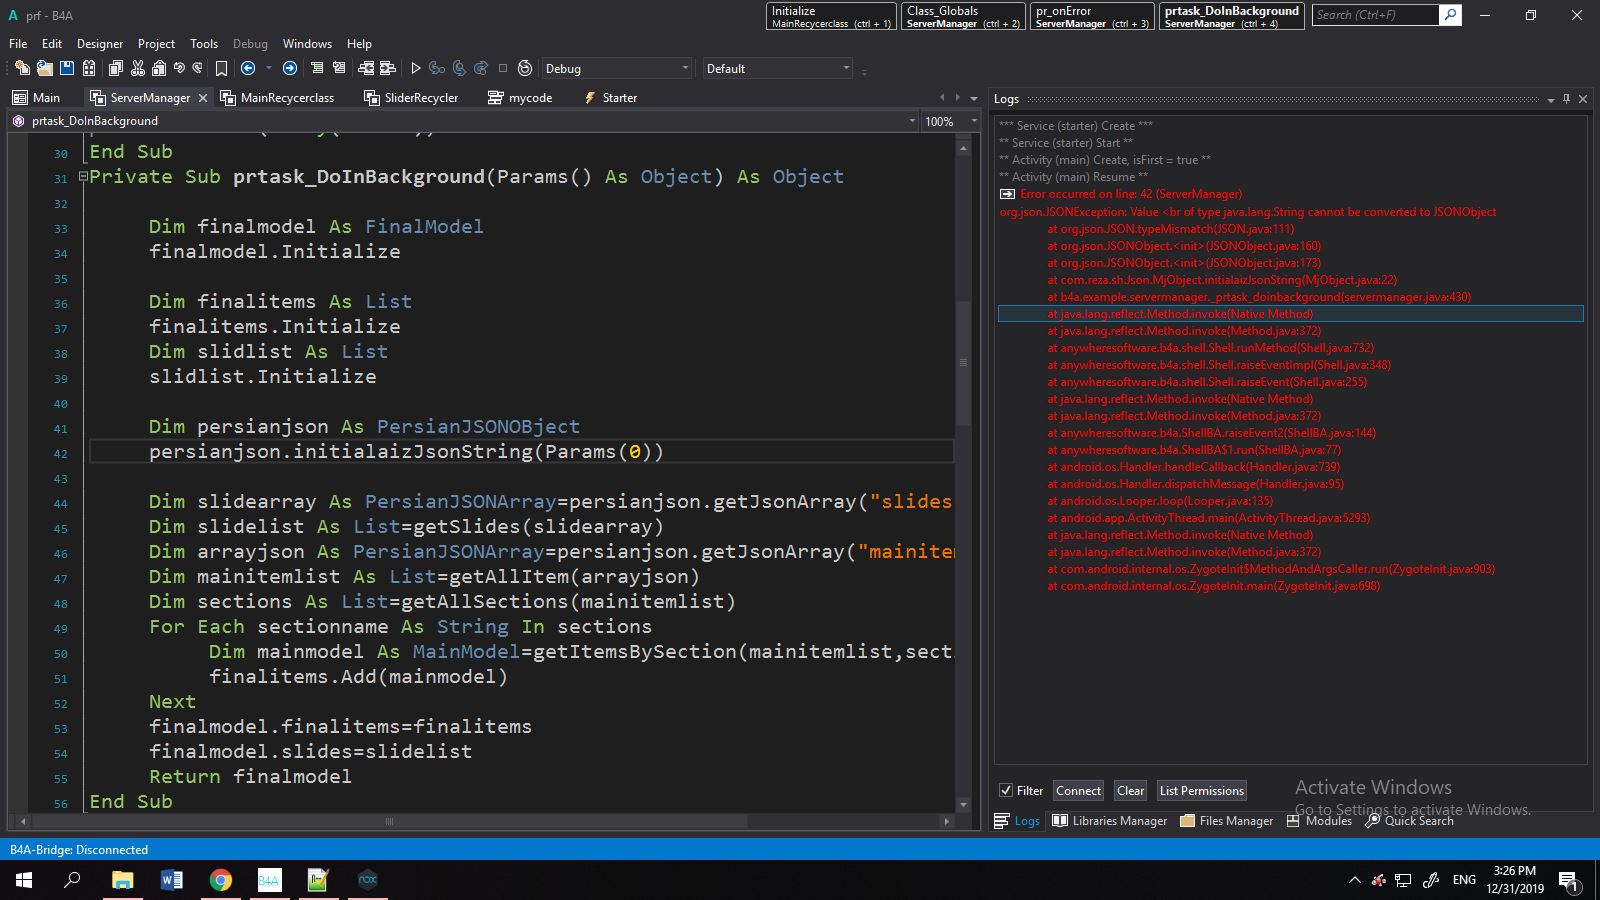Click the Search (Ctrl+F) input box
1600x900 pixels.
click(x=1375, y=15)
